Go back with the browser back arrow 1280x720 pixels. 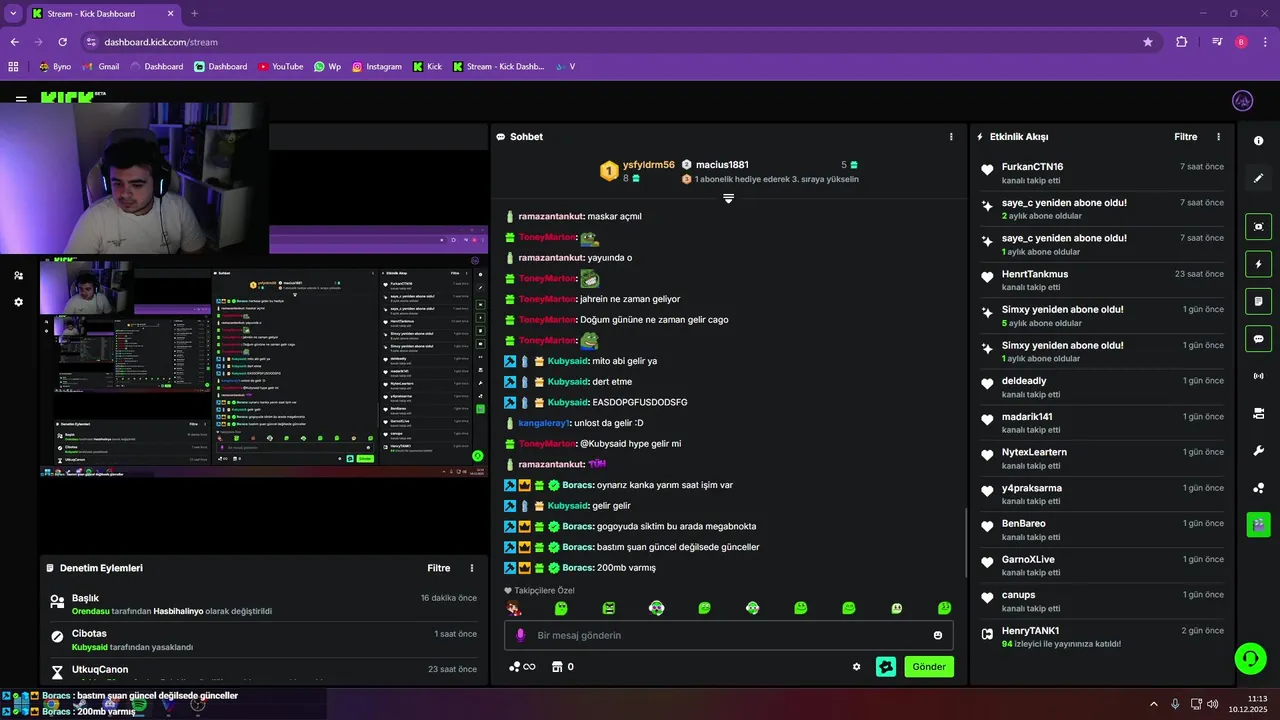pyautogui.click(x=14, y=42)
